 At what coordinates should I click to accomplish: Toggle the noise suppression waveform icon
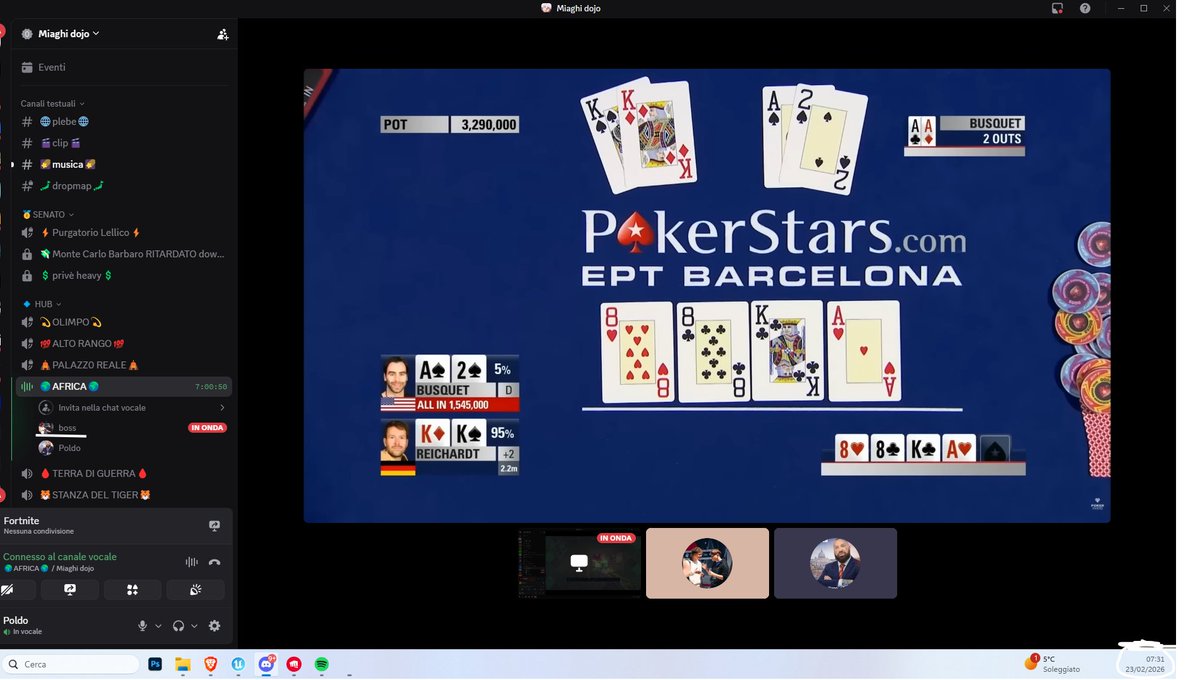pyautogui.click(x=191, y=562)
